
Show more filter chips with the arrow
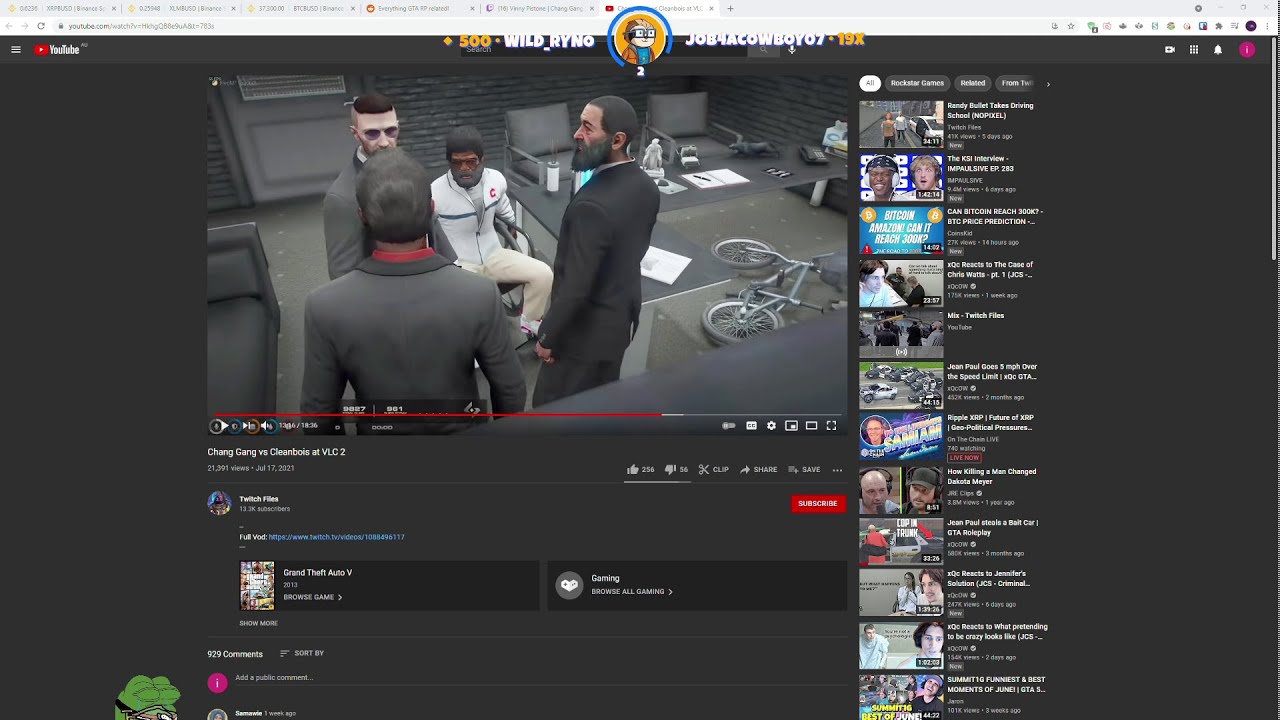(x=1048, y=84)
